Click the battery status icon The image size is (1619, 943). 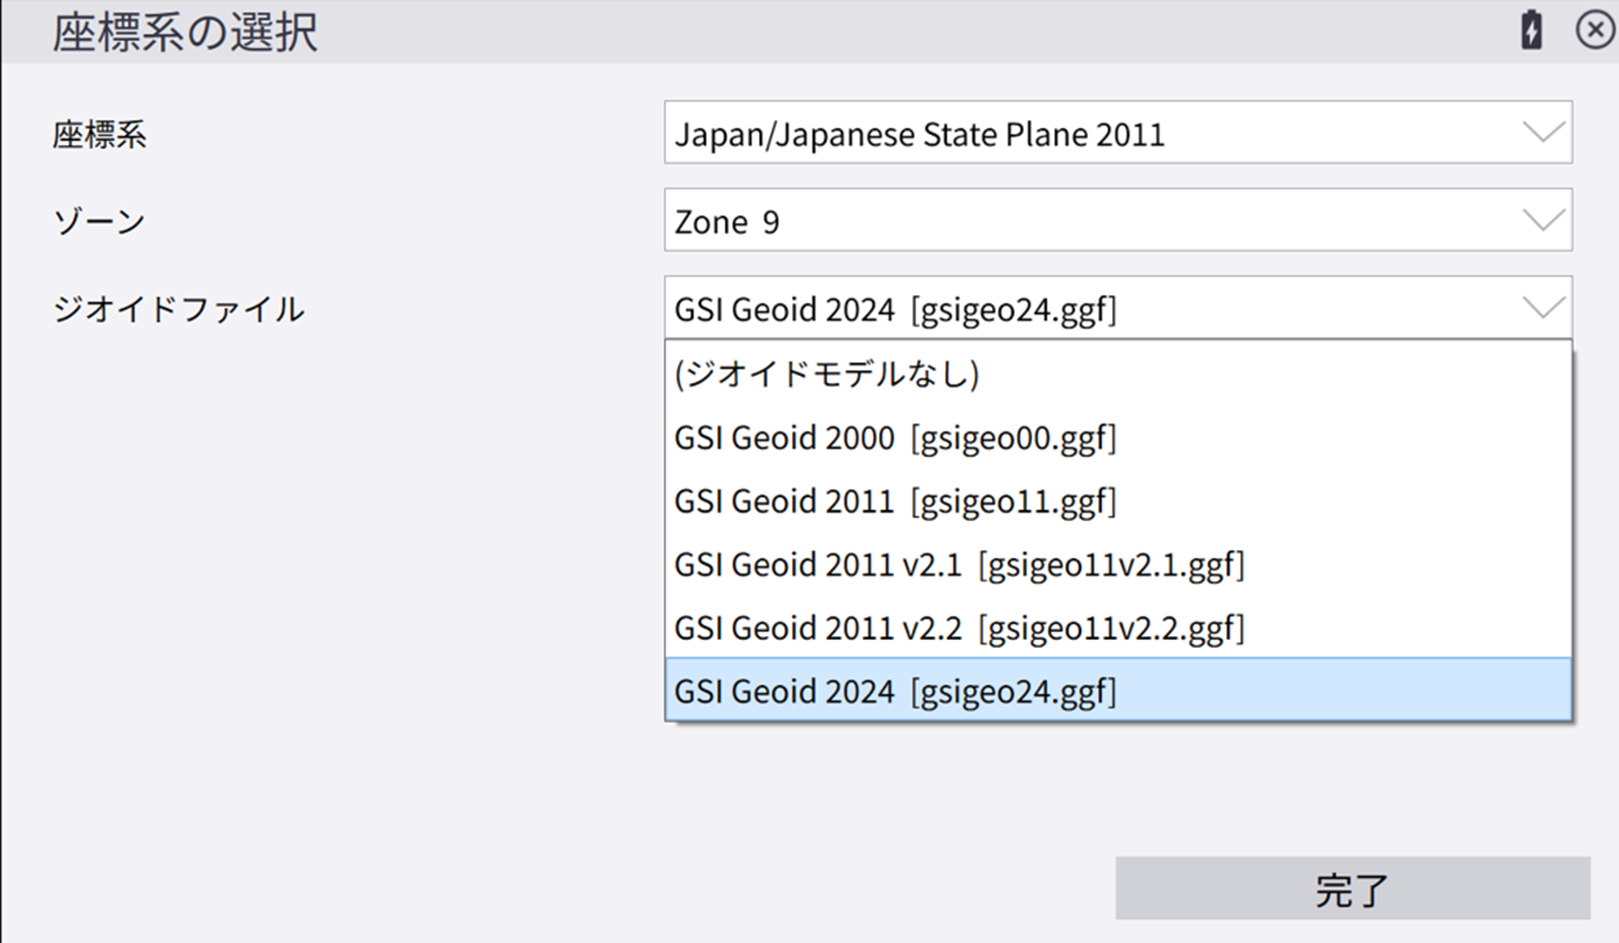(1531, 30)
